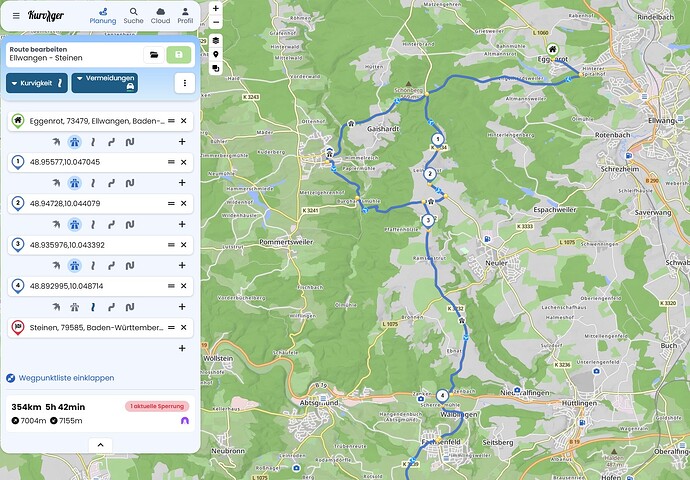Image resolution: width=690 pixels, height=480 pixels.
Task: Click map marker 1 on the route
Action: coord(437,139)
